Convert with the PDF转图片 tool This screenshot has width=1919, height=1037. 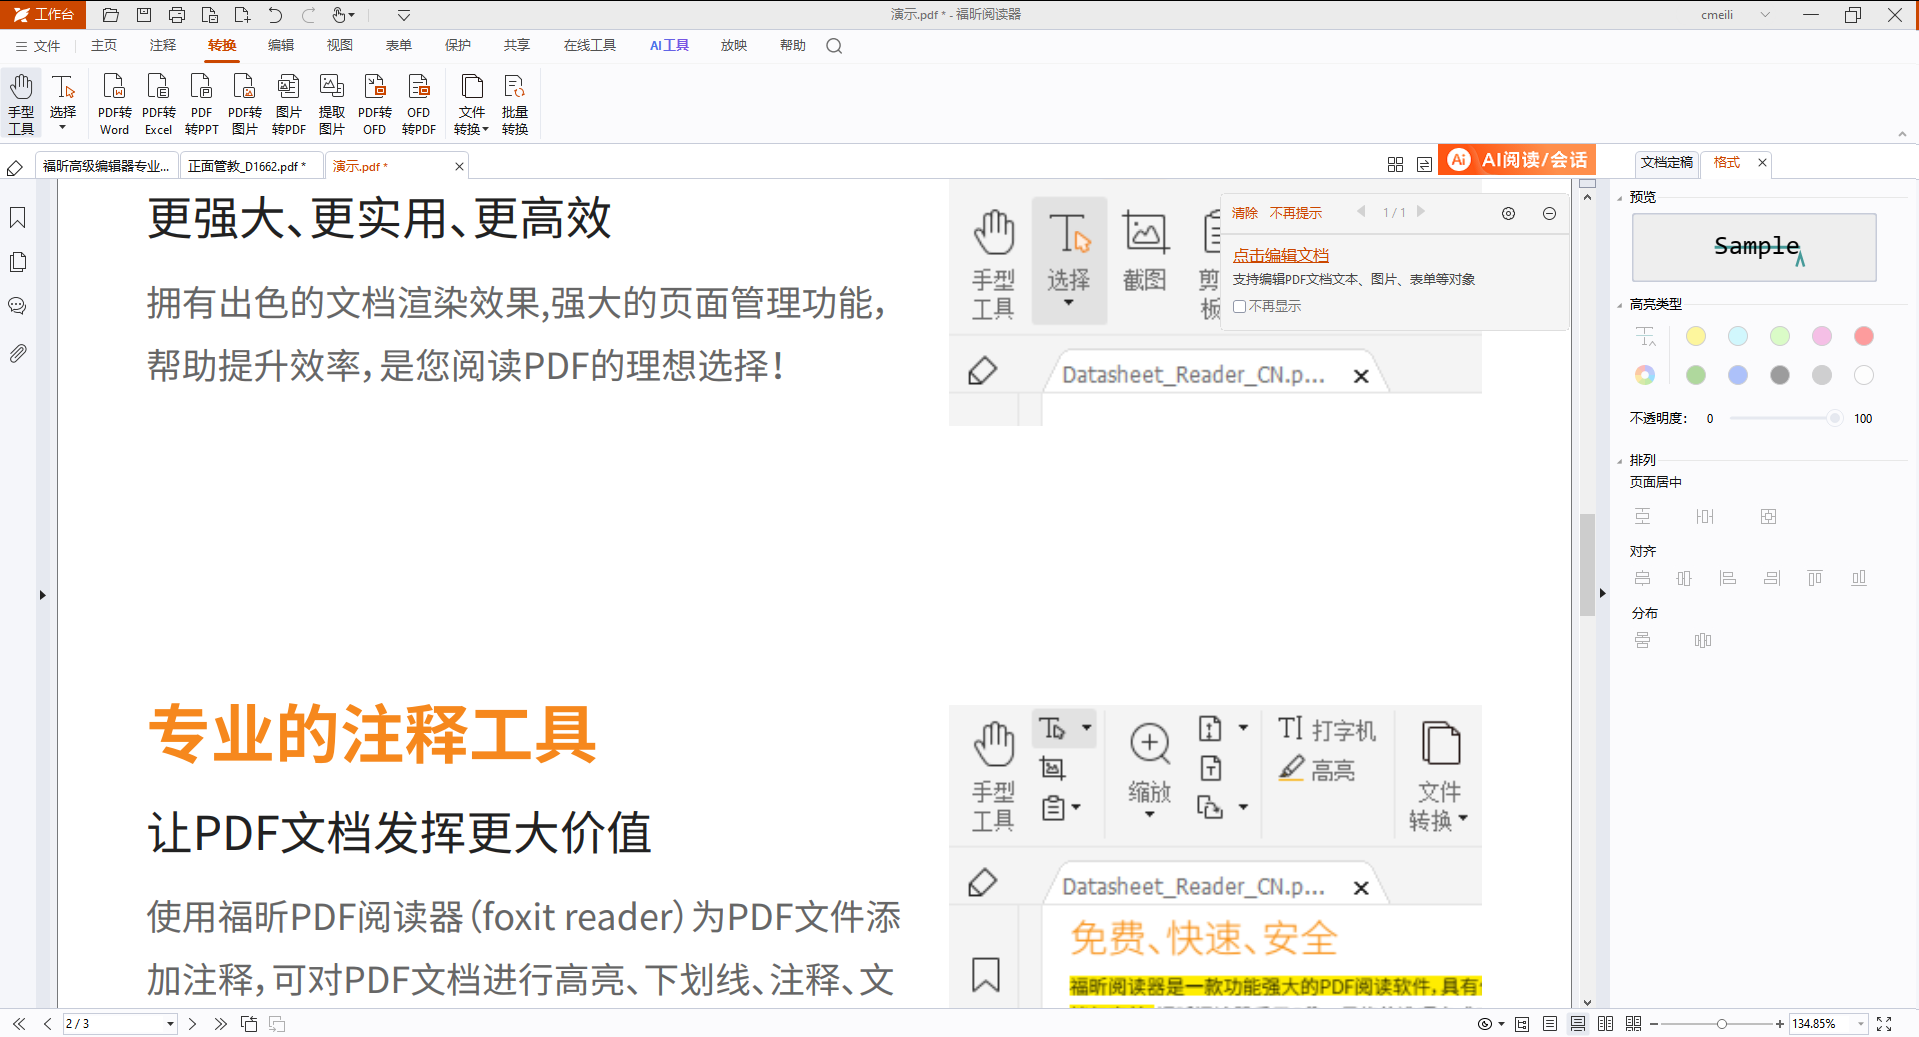pos(245,104)
